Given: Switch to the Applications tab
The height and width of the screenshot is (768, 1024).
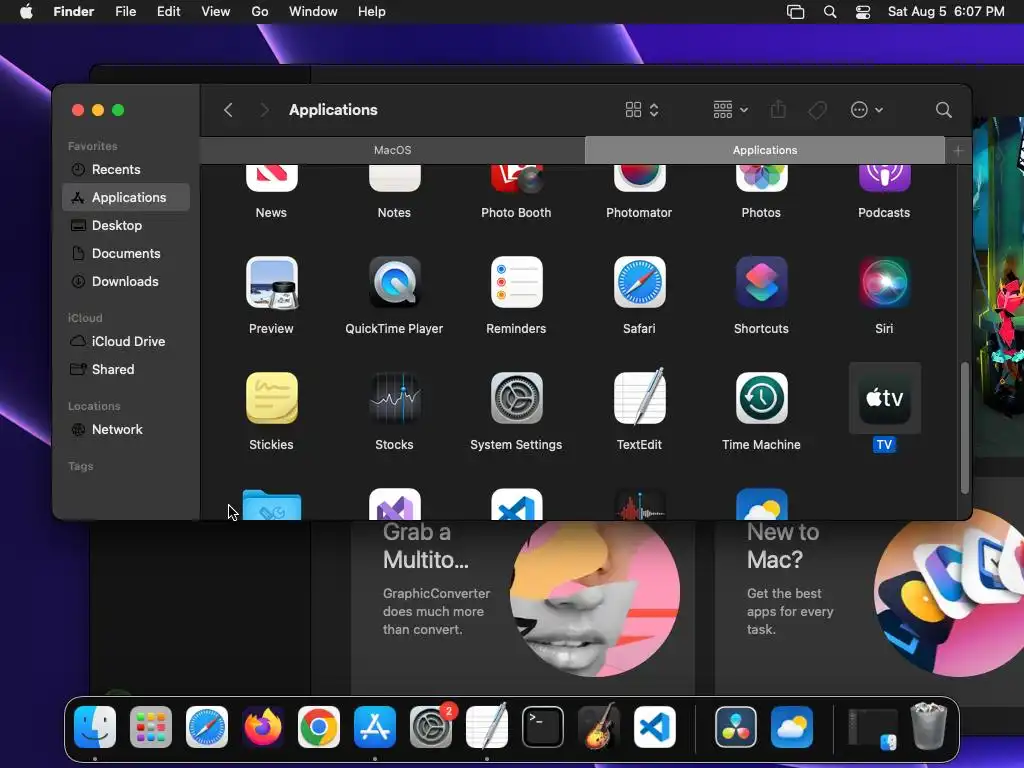Looking at the screenshot, I should 765,150.
